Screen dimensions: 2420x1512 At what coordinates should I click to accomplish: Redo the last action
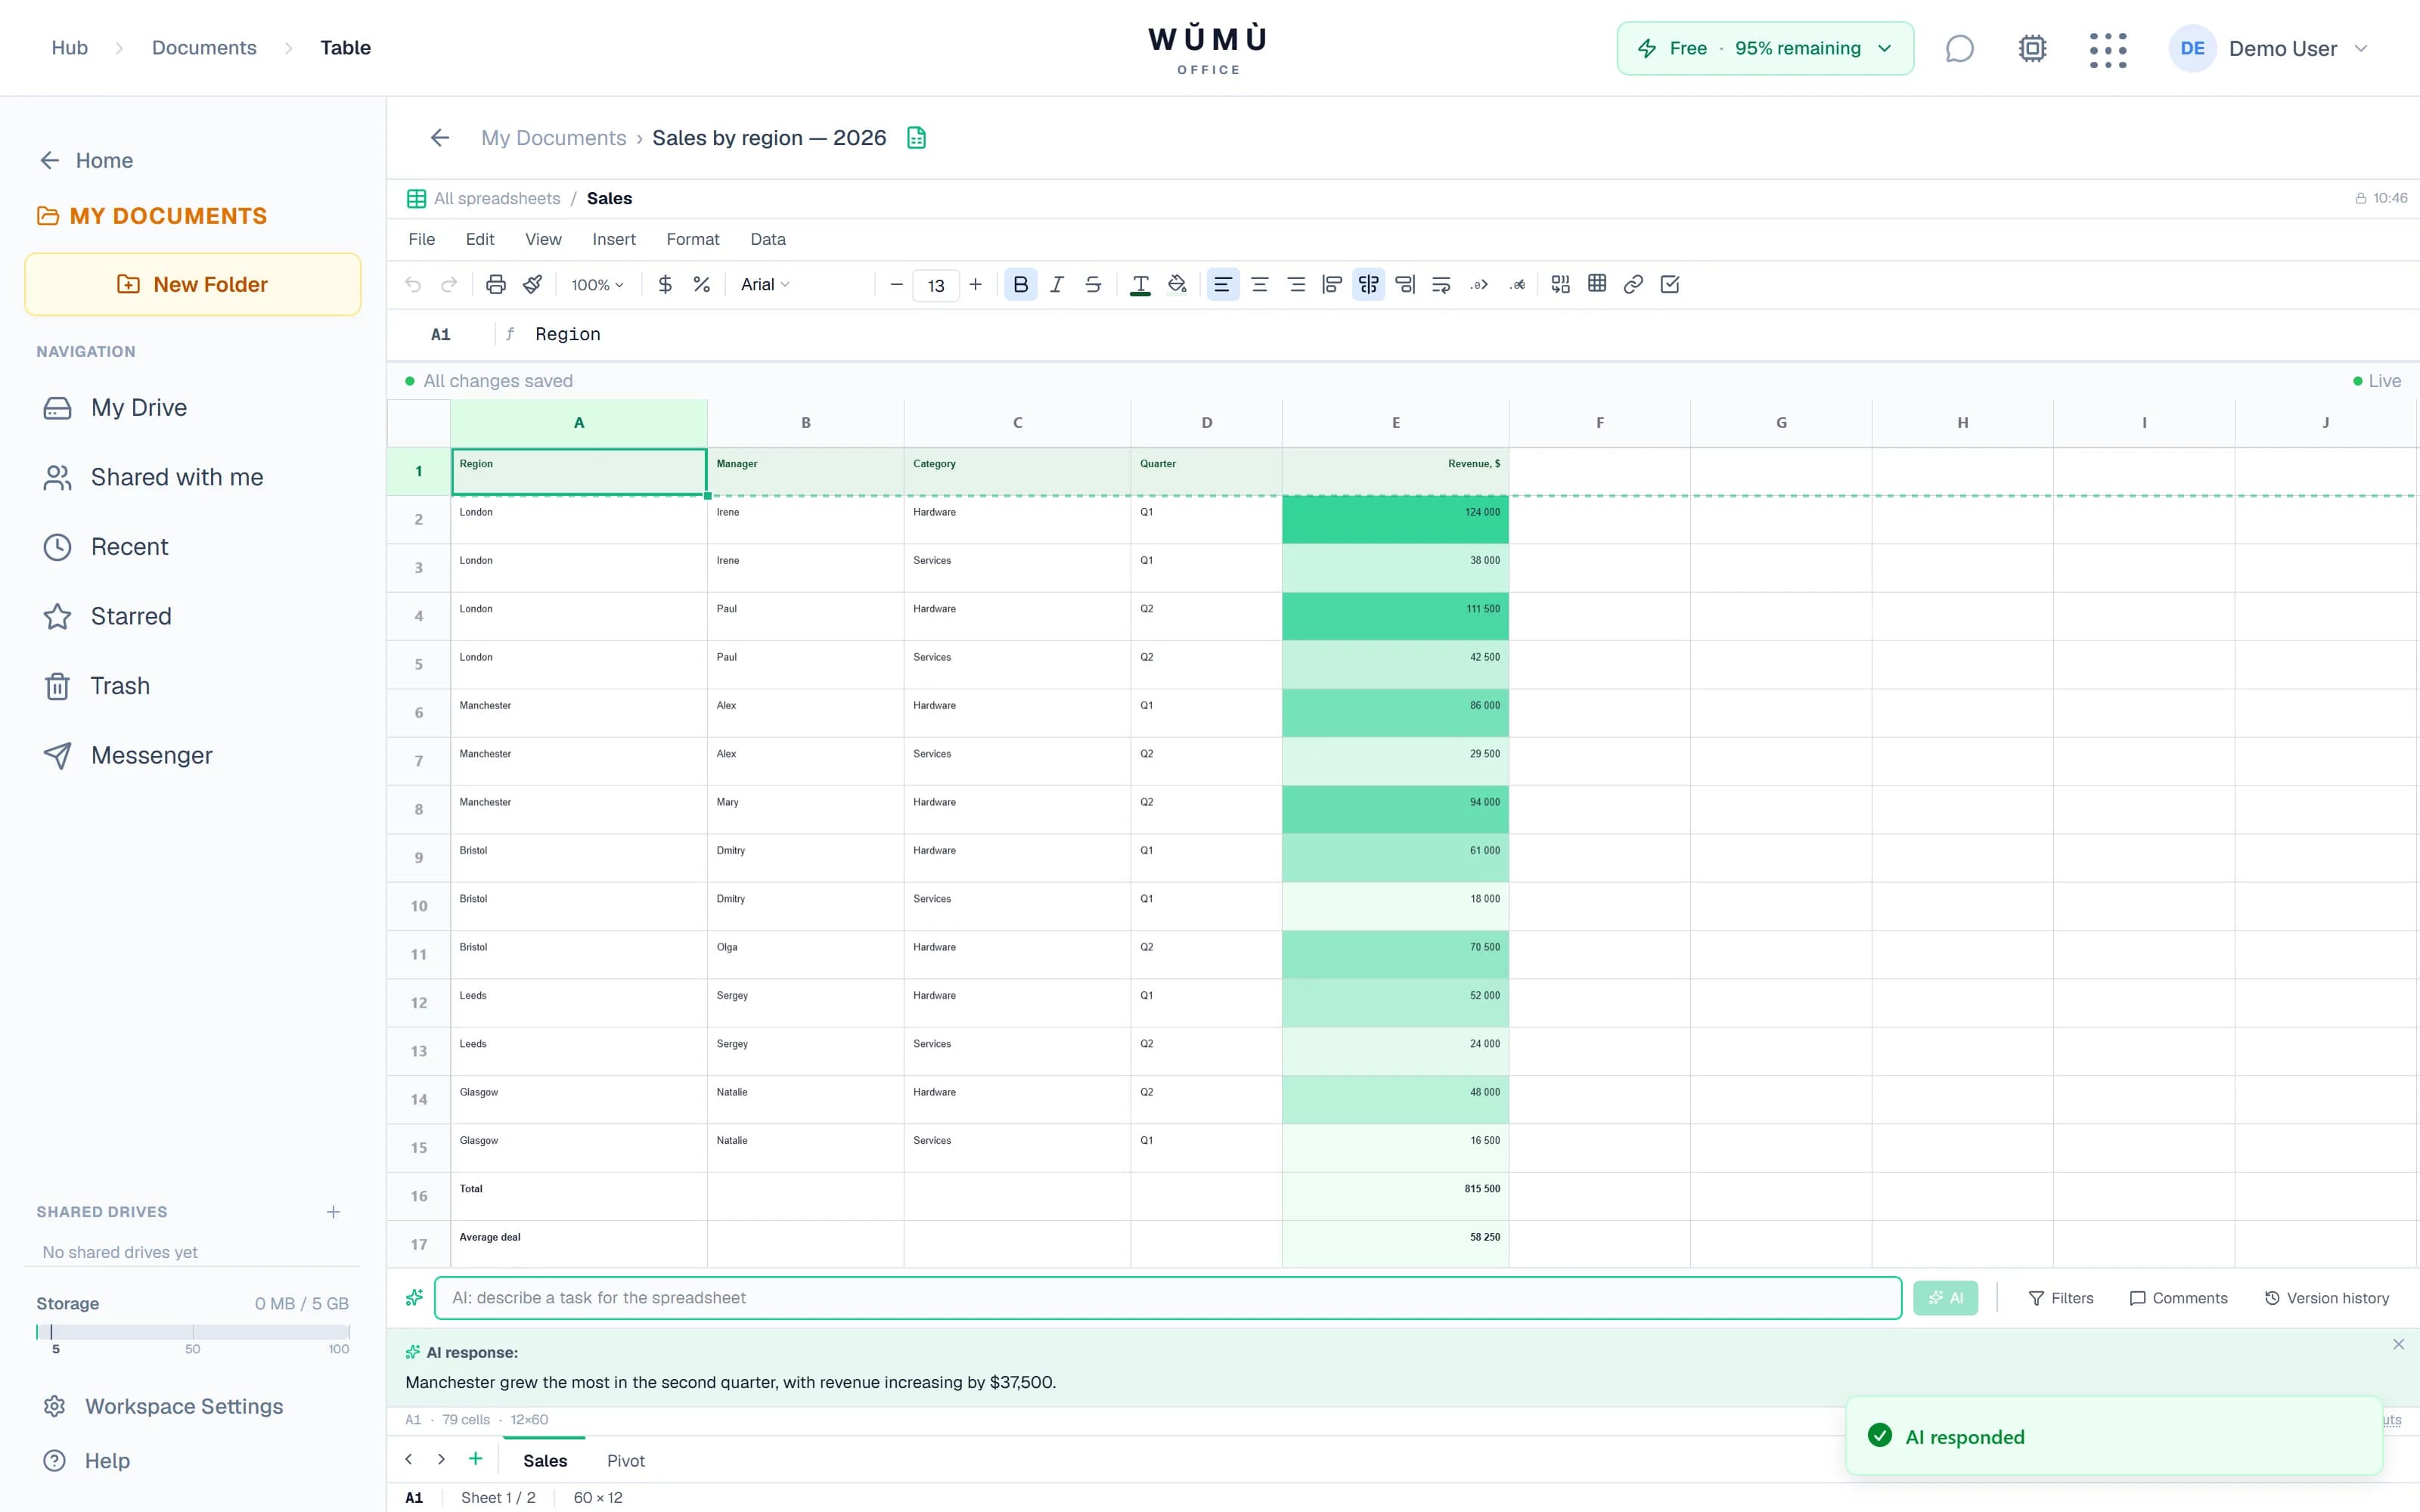pos(449,285)
